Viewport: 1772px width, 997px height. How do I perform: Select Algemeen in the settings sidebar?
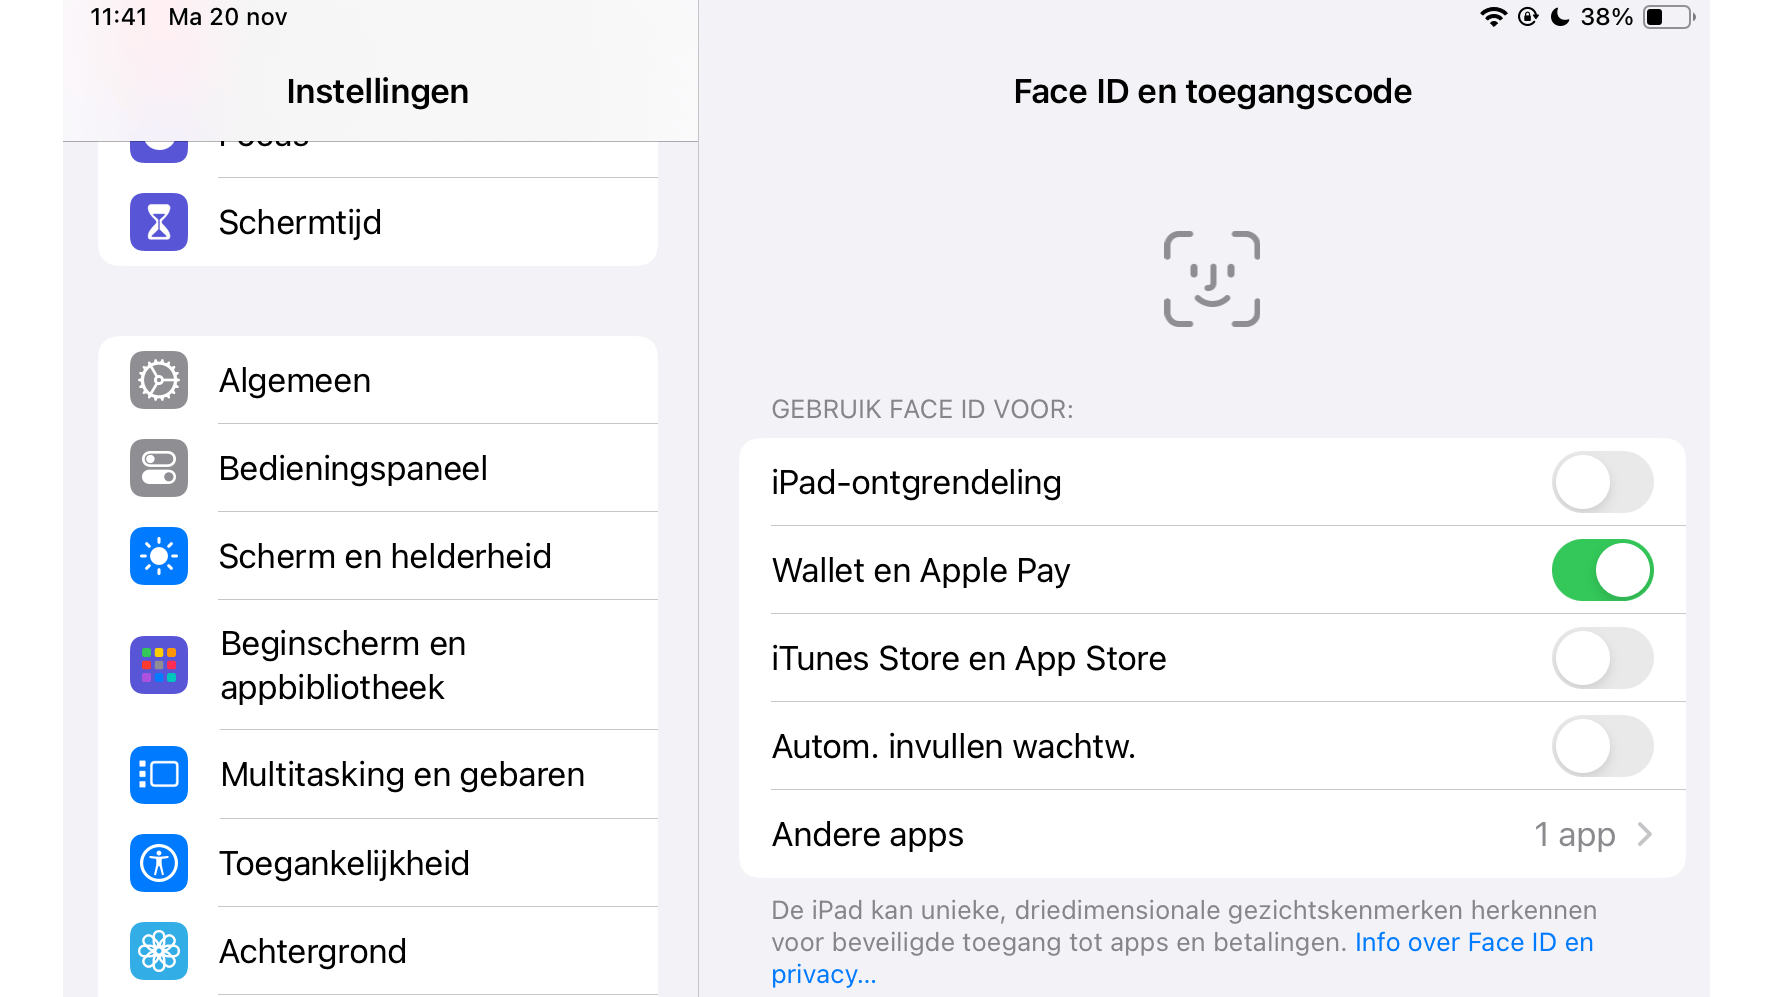(x=295, y=380)
